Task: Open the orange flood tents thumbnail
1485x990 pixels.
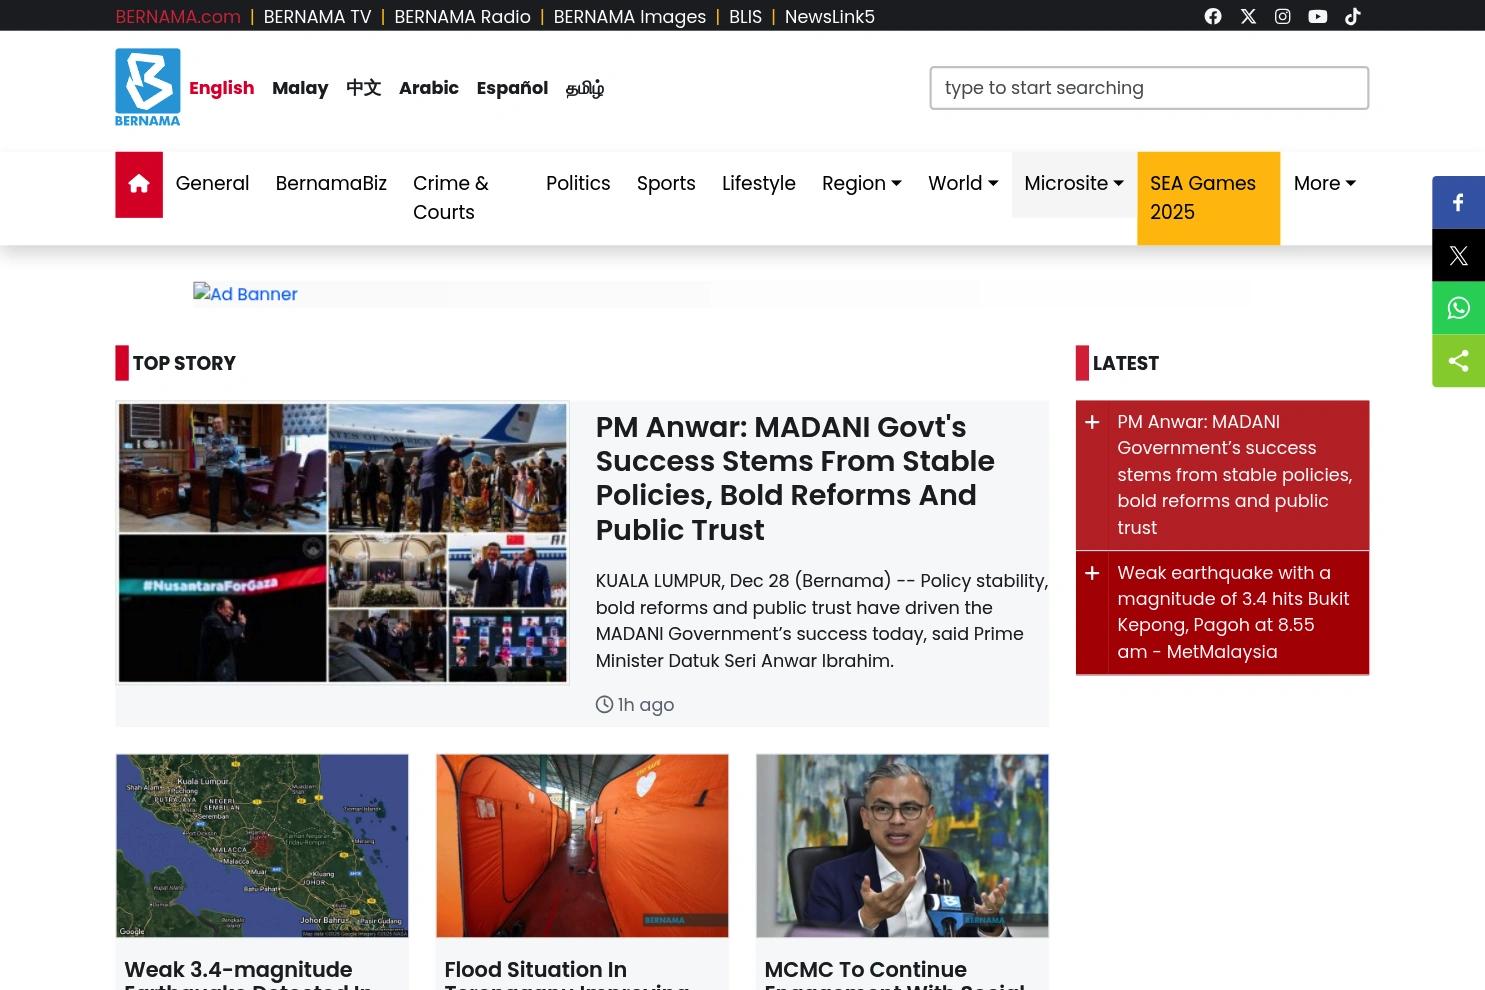Action: [582, 846]
